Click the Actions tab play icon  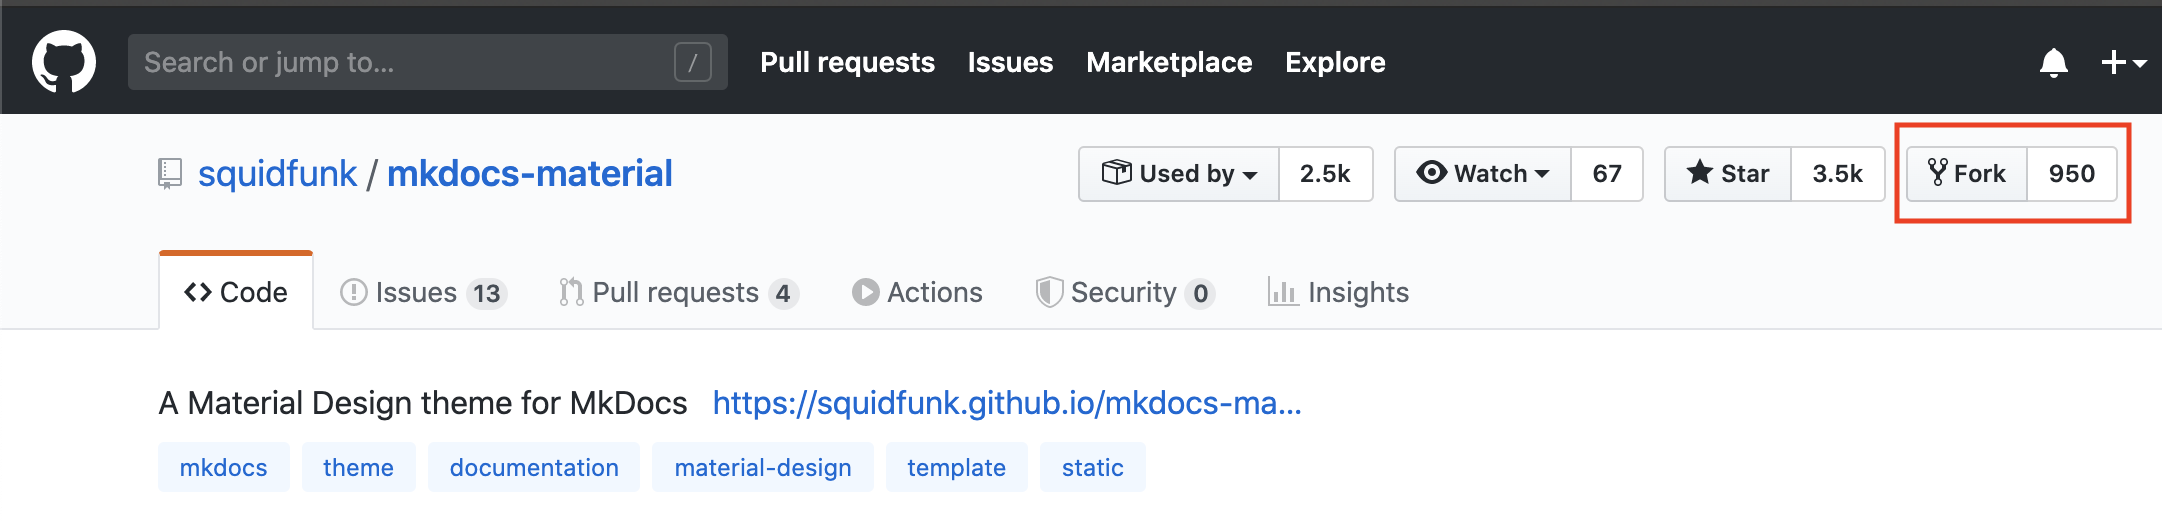[866, 292]
